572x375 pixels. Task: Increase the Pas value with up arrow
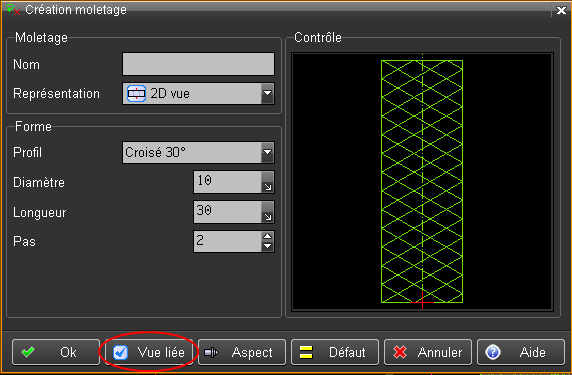(x=268, y=236)
